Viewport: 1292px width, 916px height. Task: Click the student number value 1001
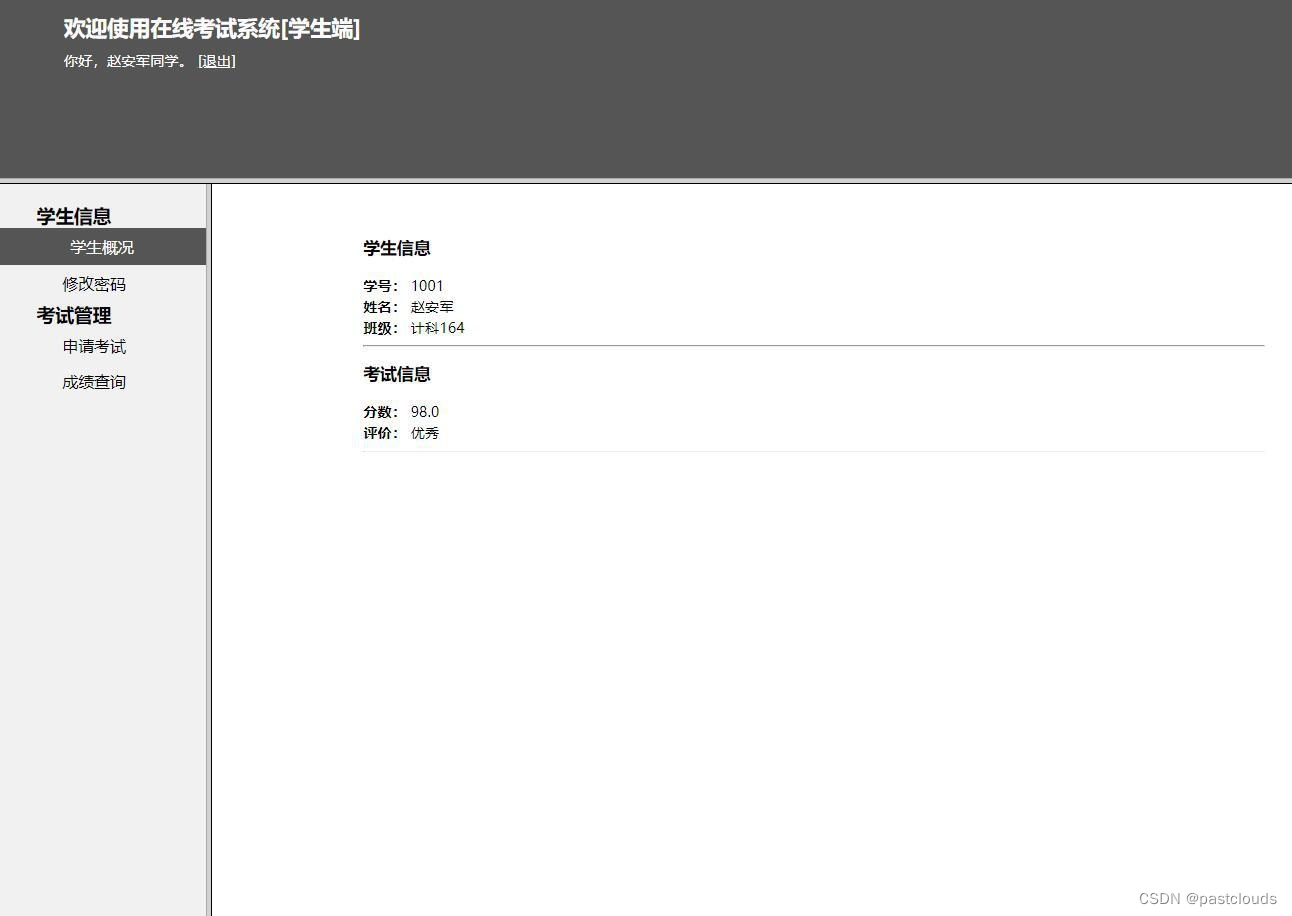(x=427, y=286)
